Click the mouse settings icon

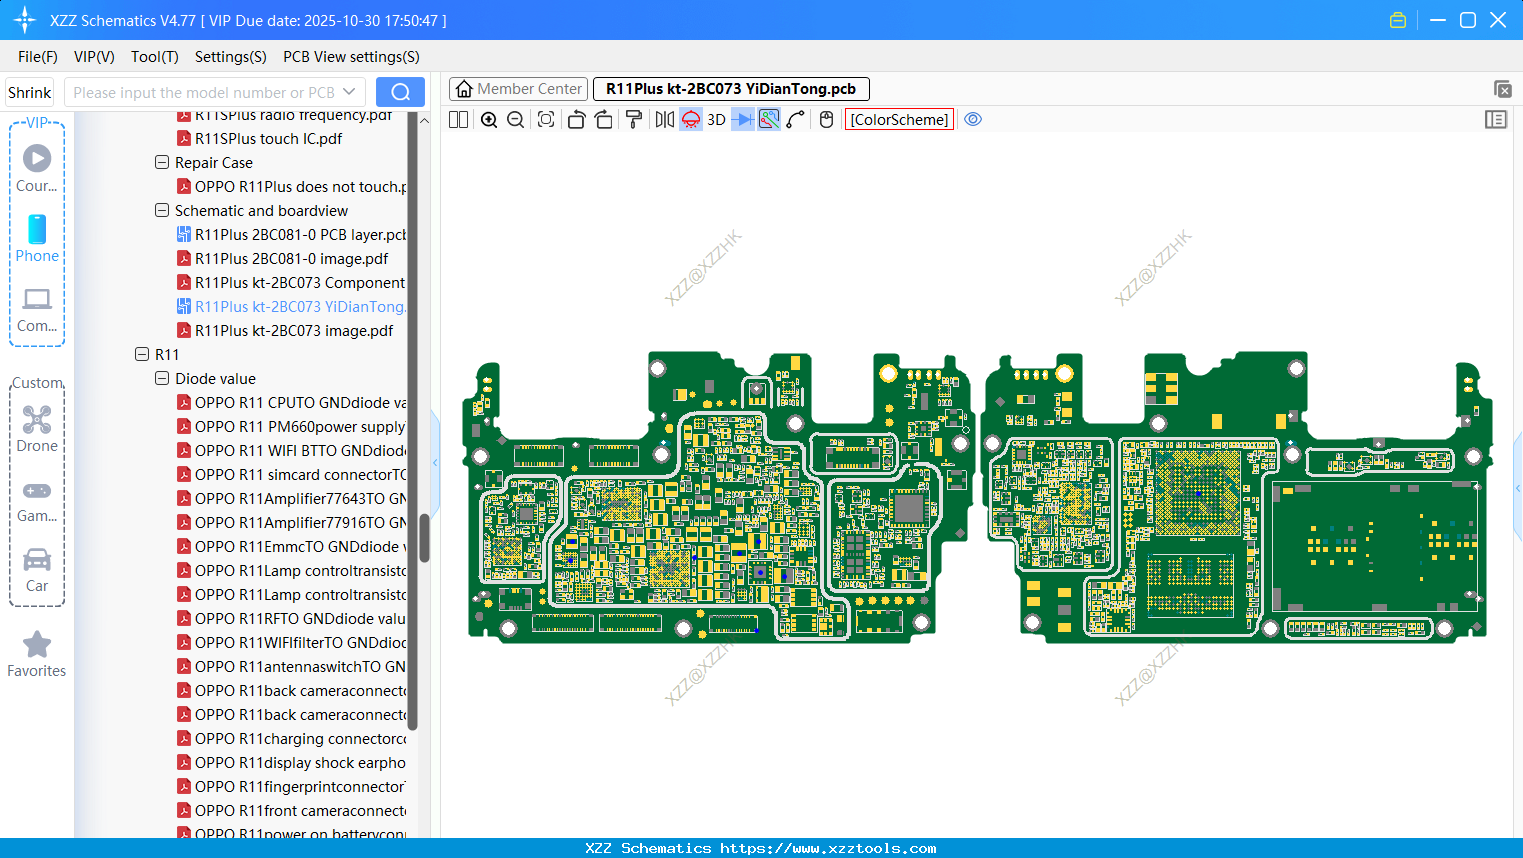[x=826, y=120]
